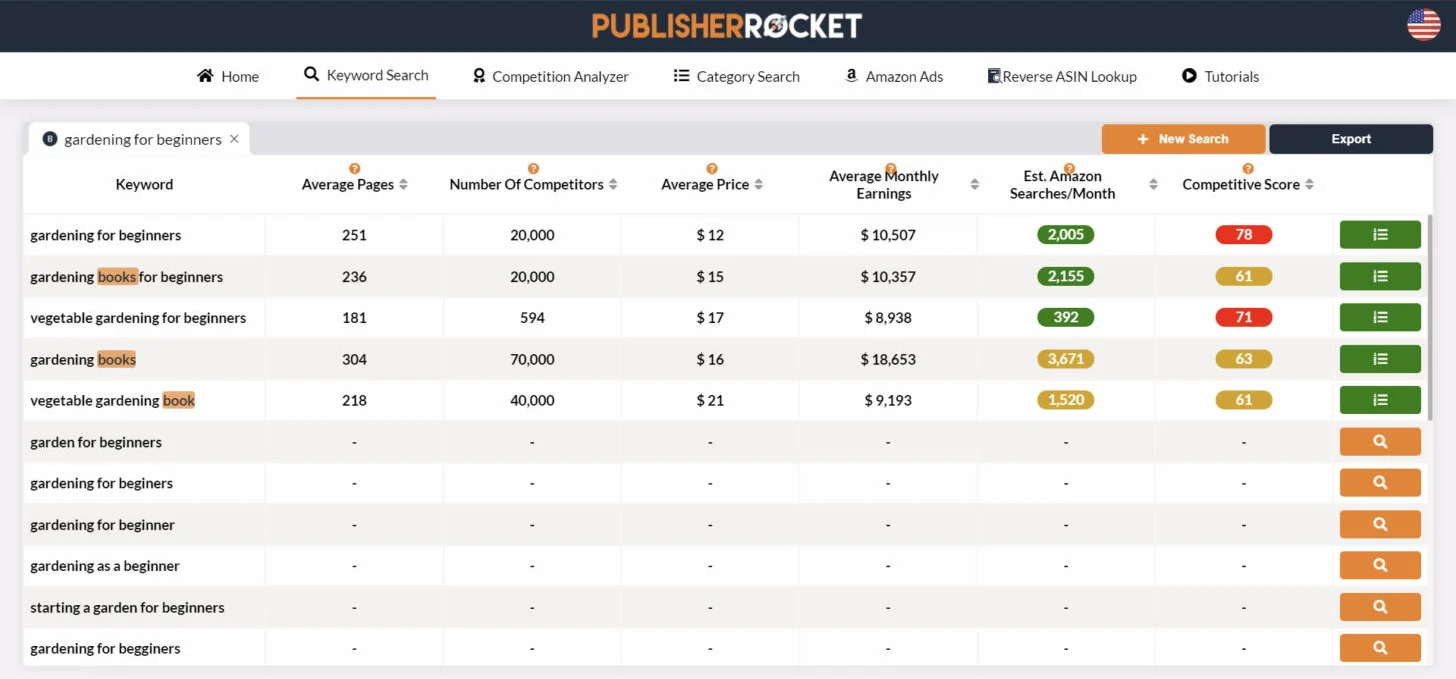Sort by Number Of Competitors arrows

(613, 185)
